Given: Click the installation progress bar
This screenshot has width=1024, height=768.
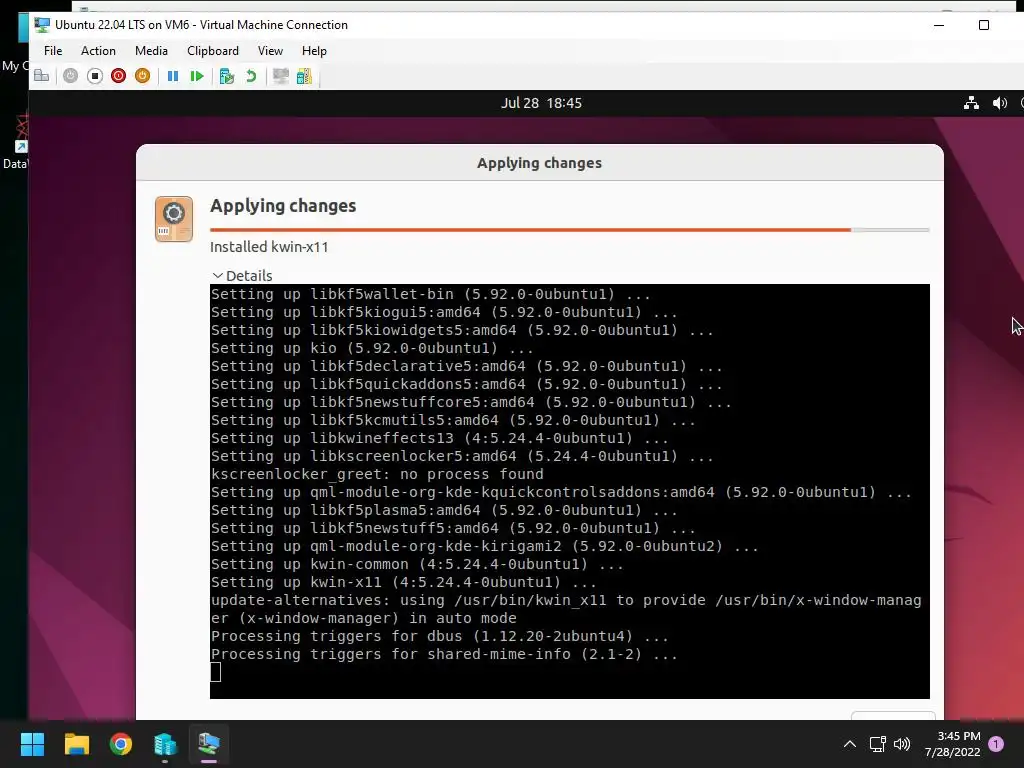Looking at the screenshot, I should [x=569, y=230].
